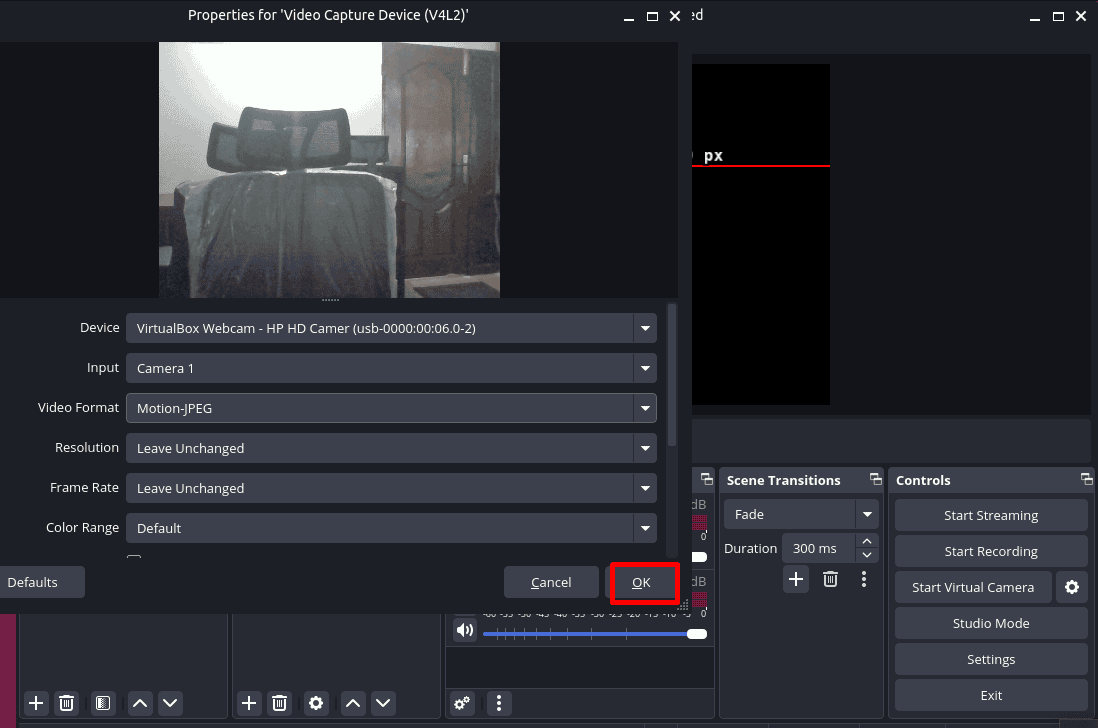Close the Properties dialog window
This screenshot has width=1098, height=728.
(675, 16)
